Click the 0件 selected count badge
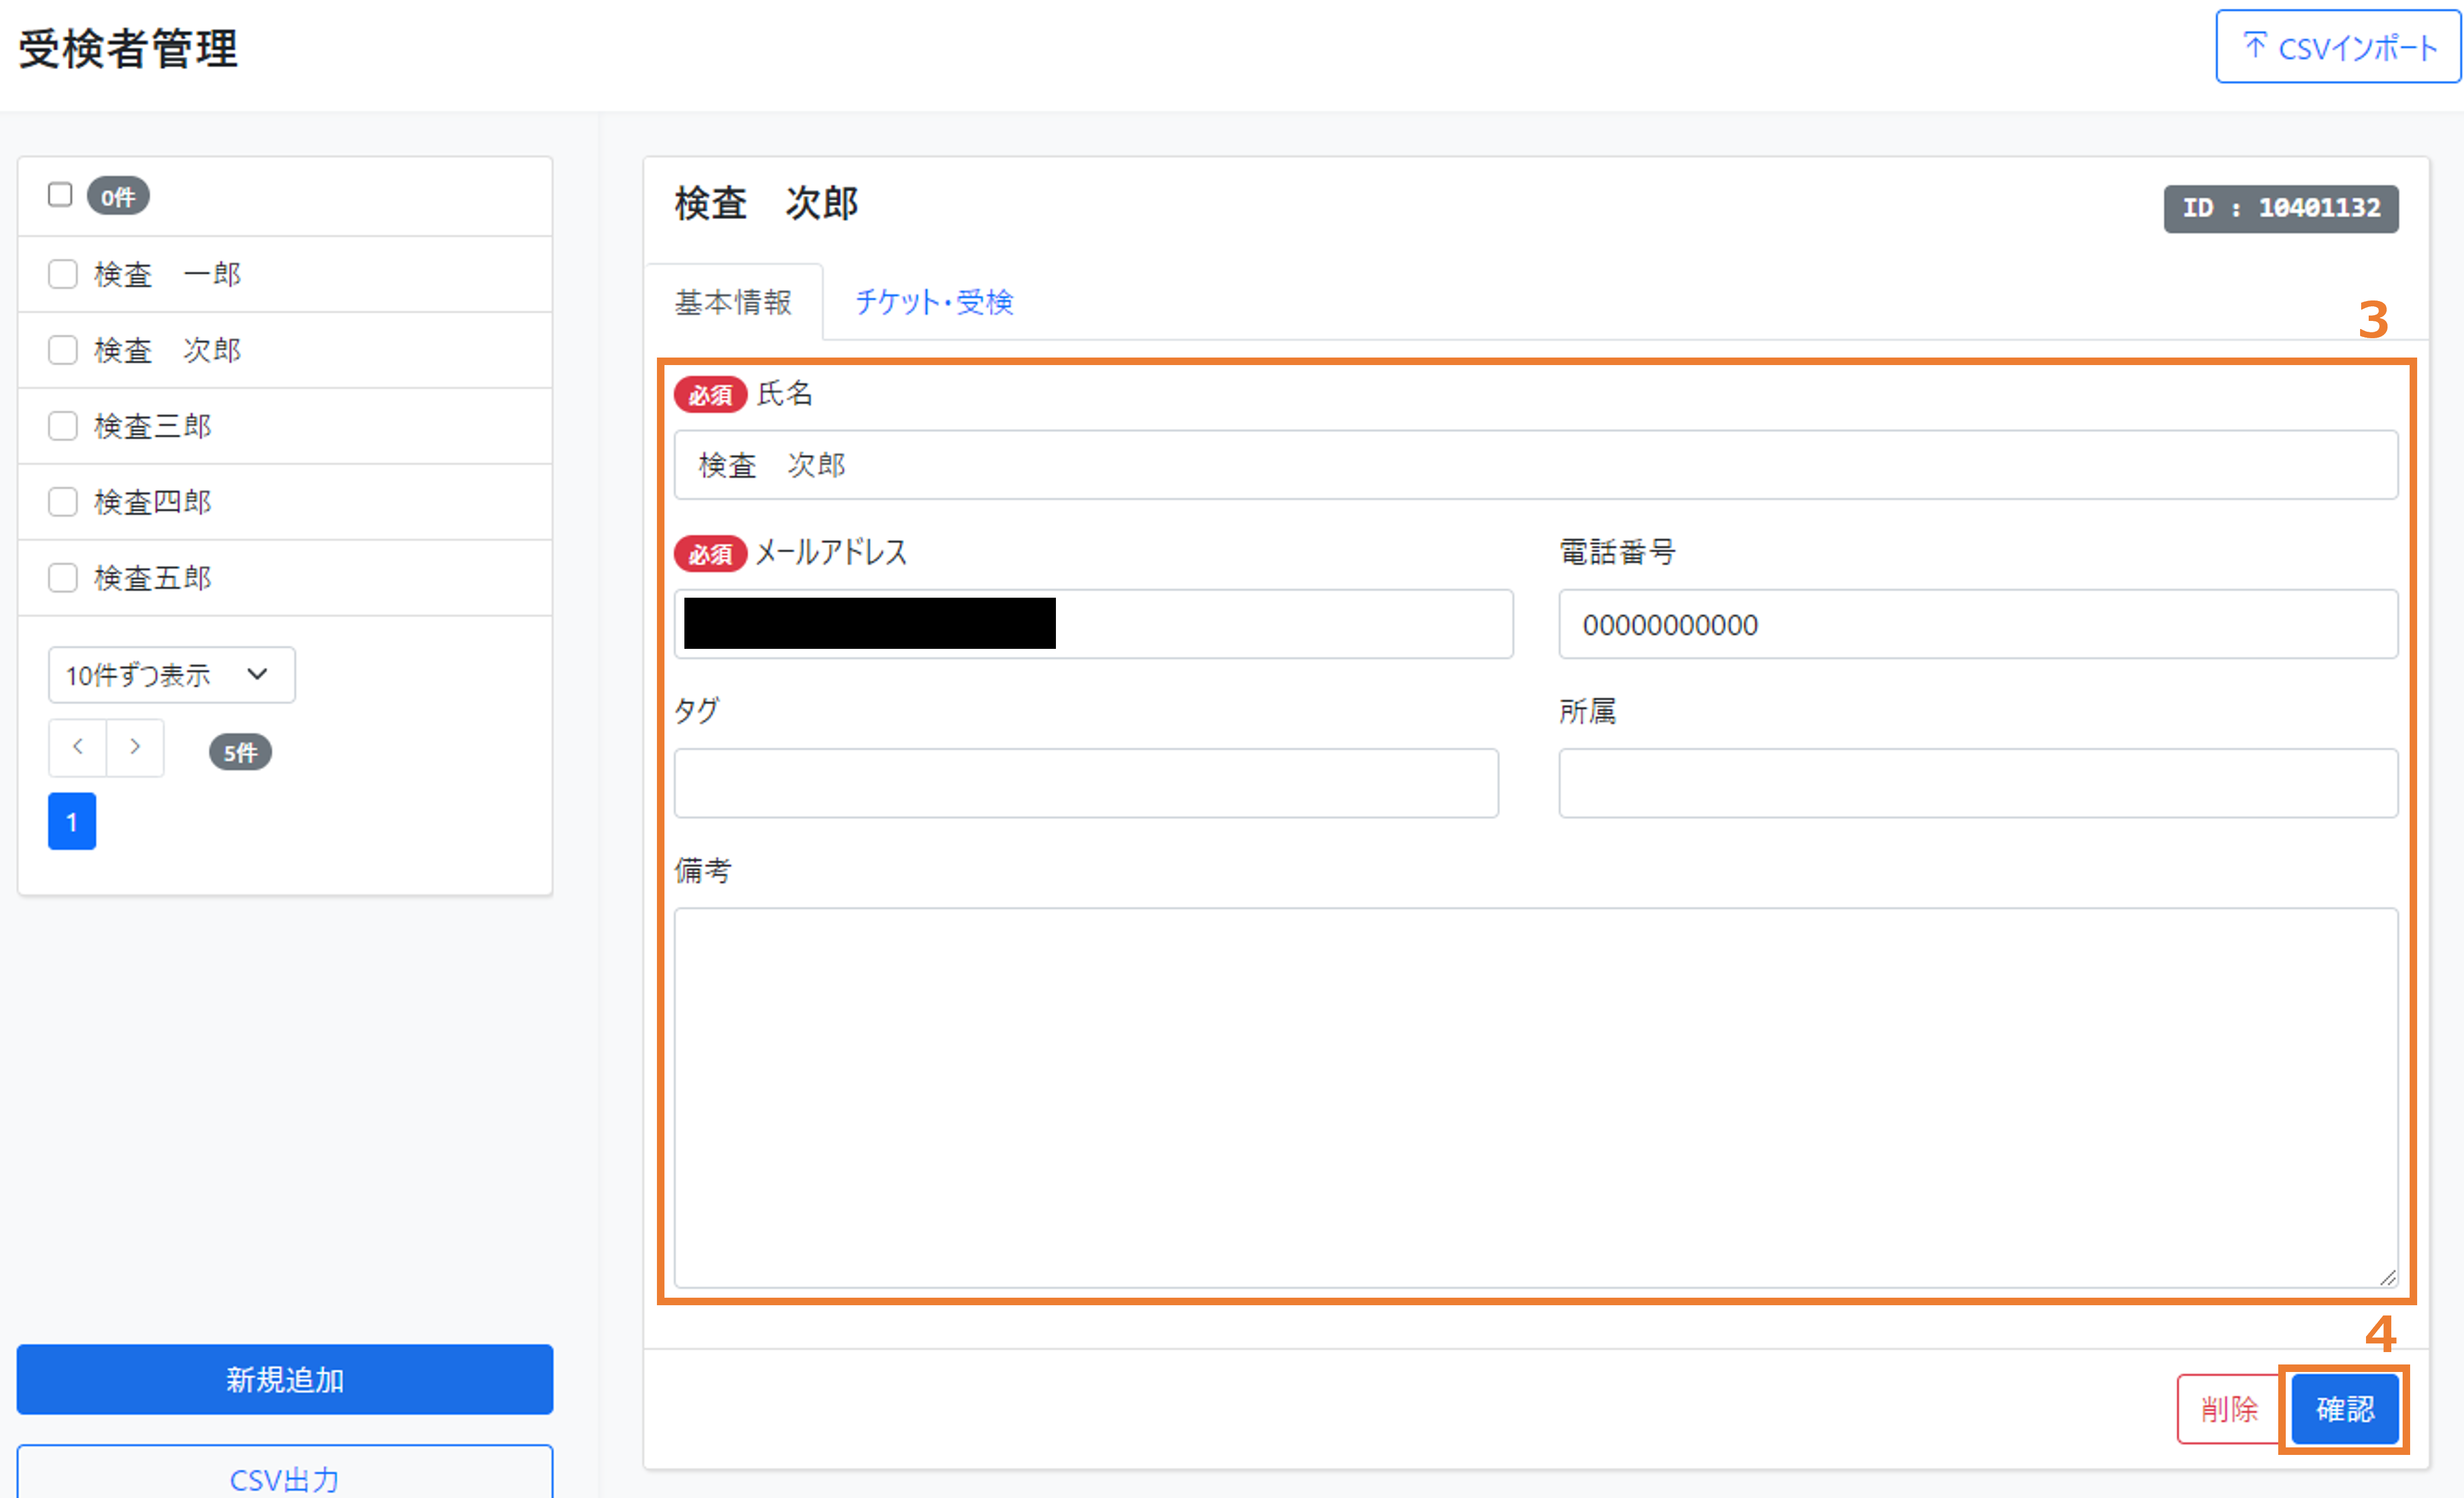Viewport: 2464px width, 1498px height. tap(118, 196)
